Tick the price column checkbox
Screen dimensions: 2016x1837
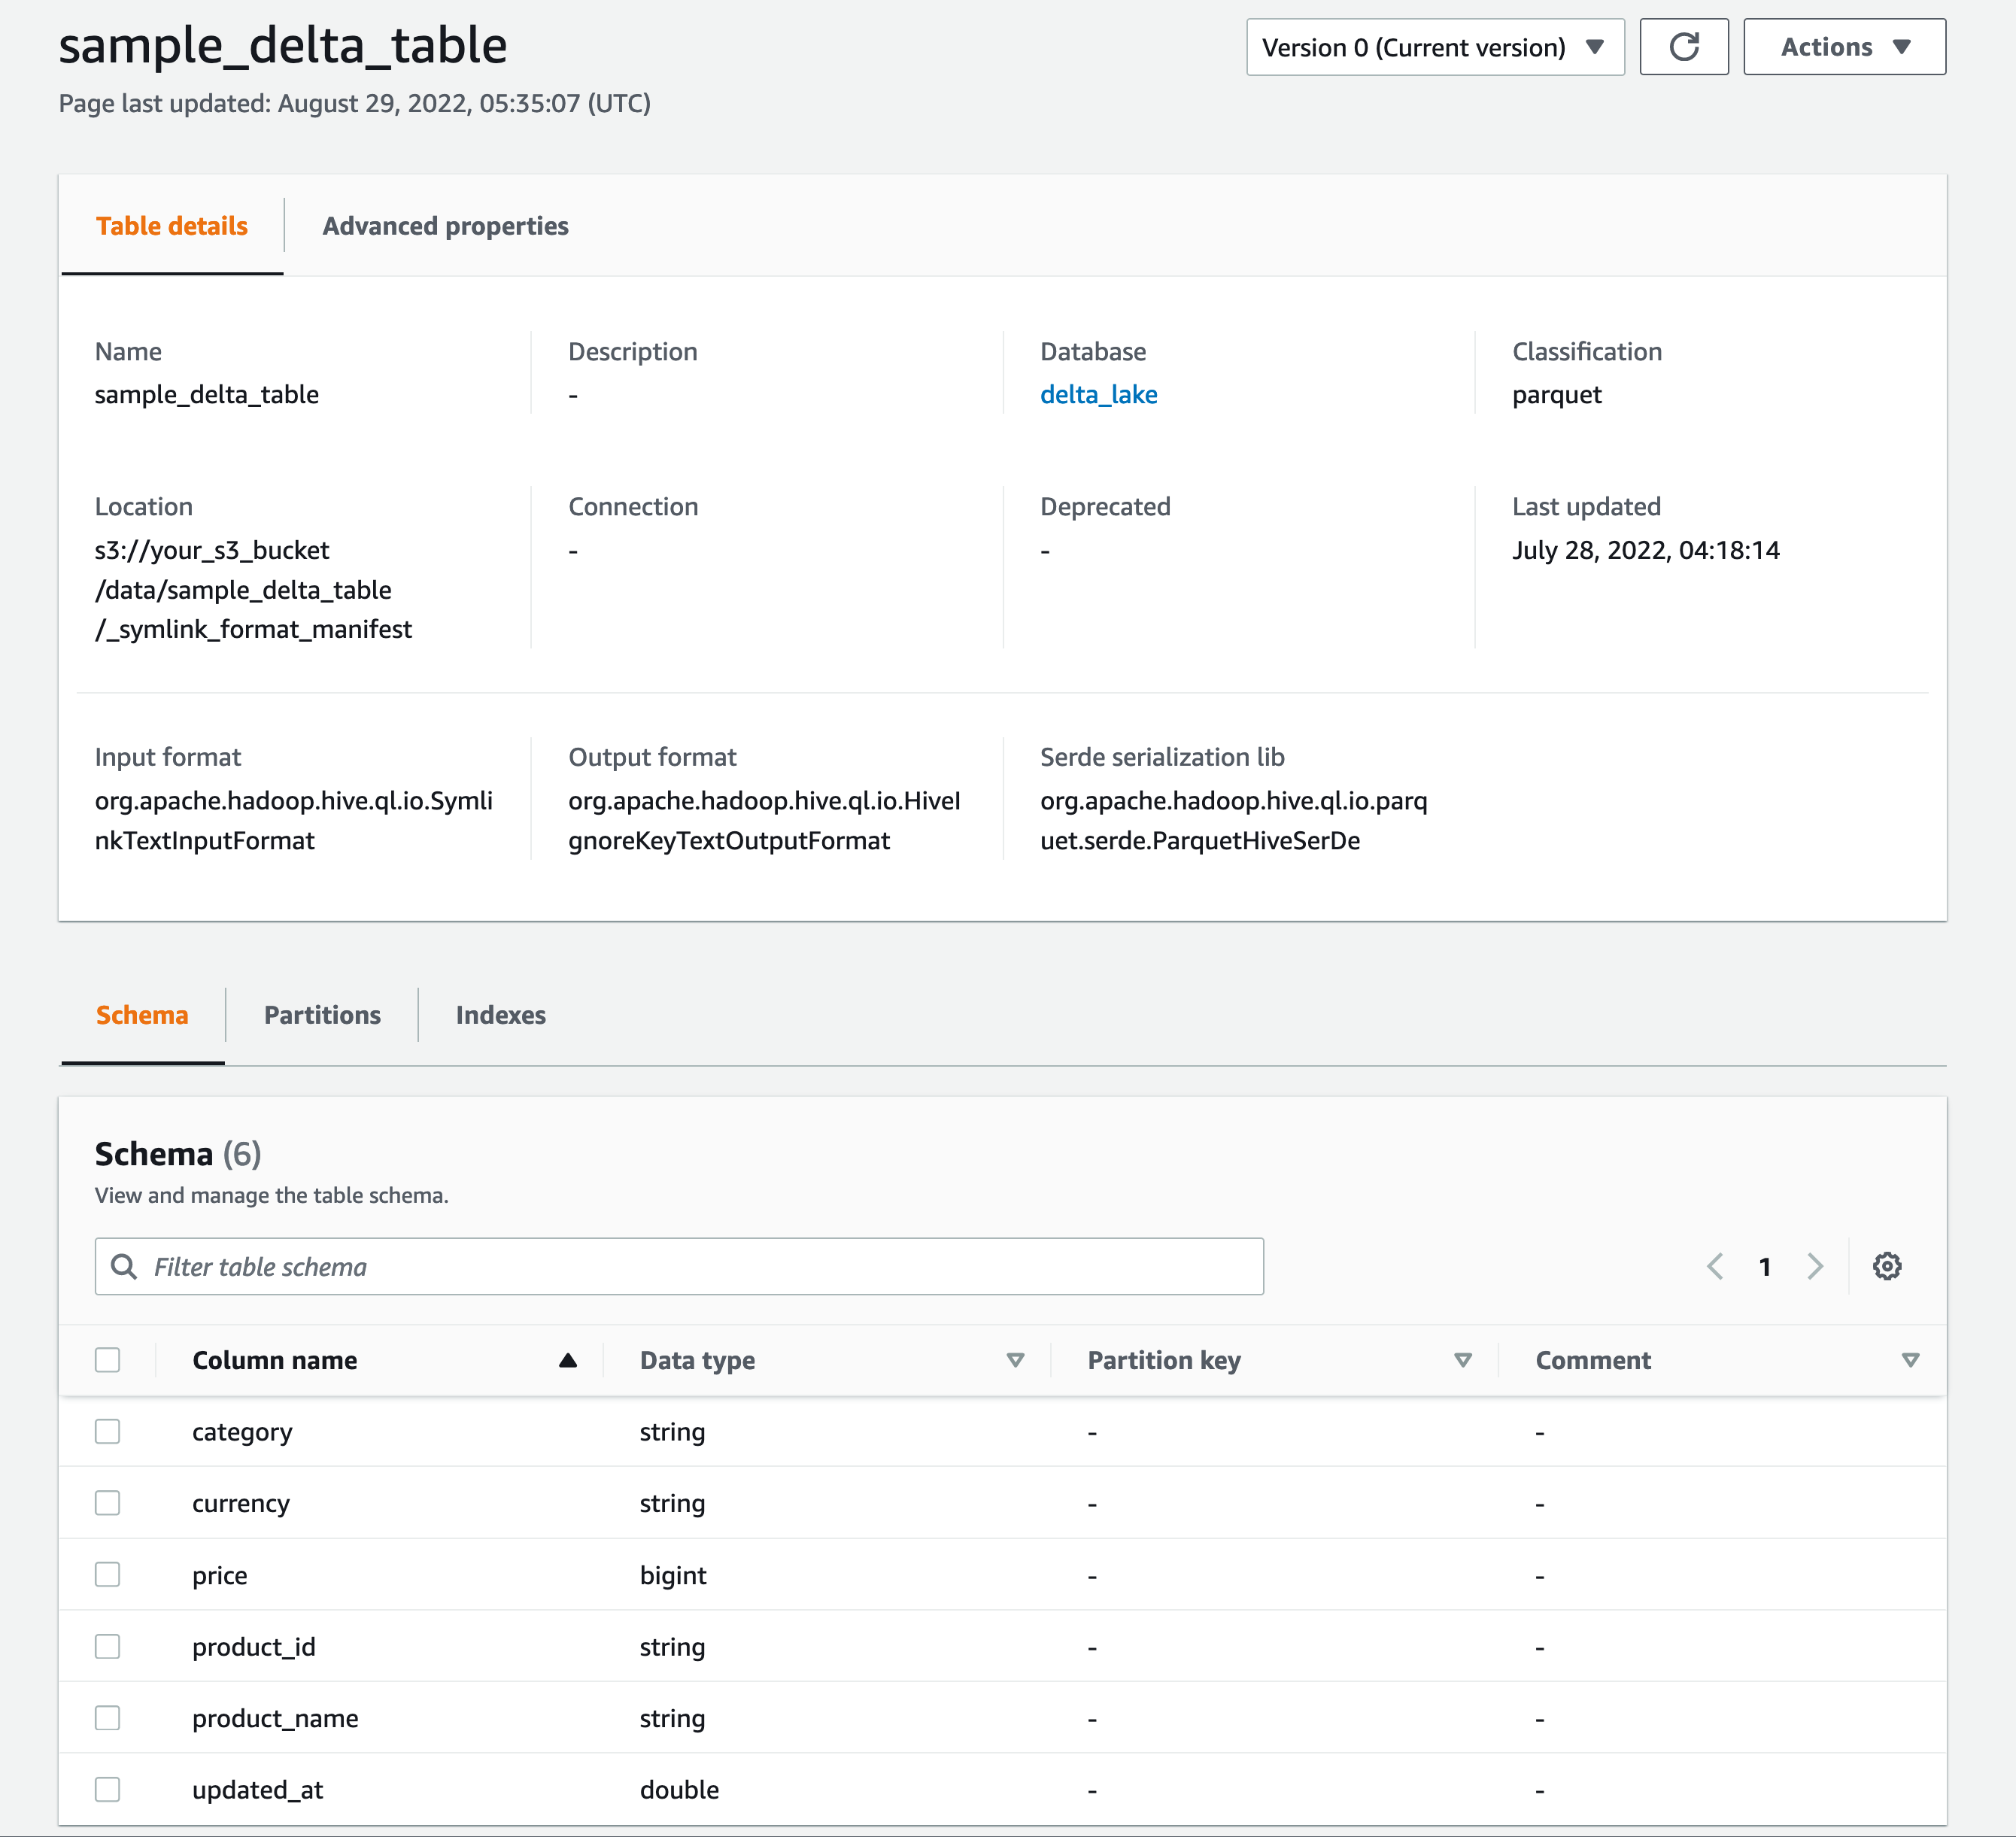[107, 1574]
